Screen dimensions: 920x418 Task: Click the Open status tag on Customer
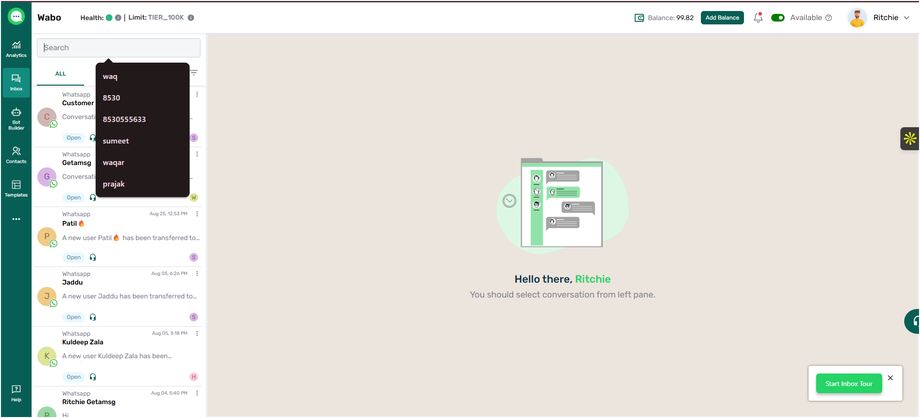click(x=73, y=137)
